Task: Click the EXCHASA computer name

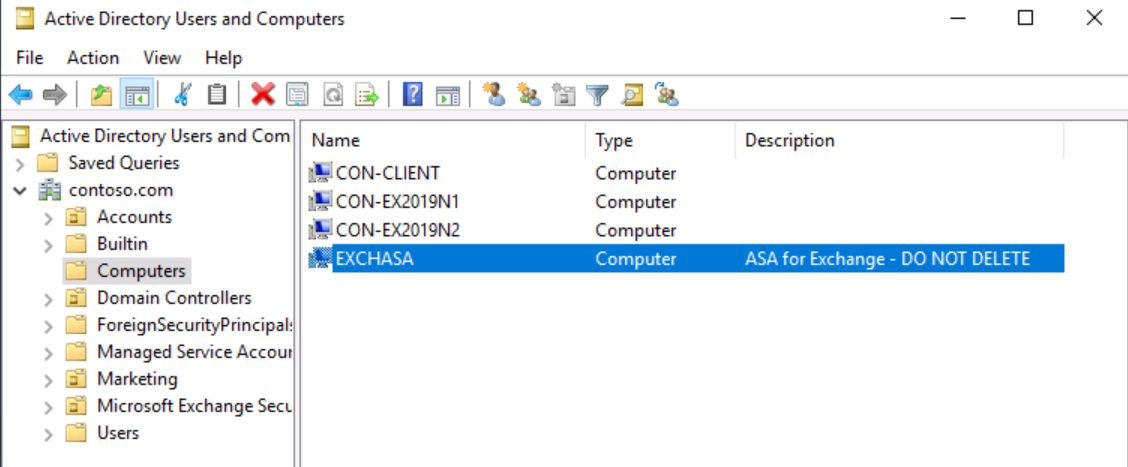Action: click(375, 258)
